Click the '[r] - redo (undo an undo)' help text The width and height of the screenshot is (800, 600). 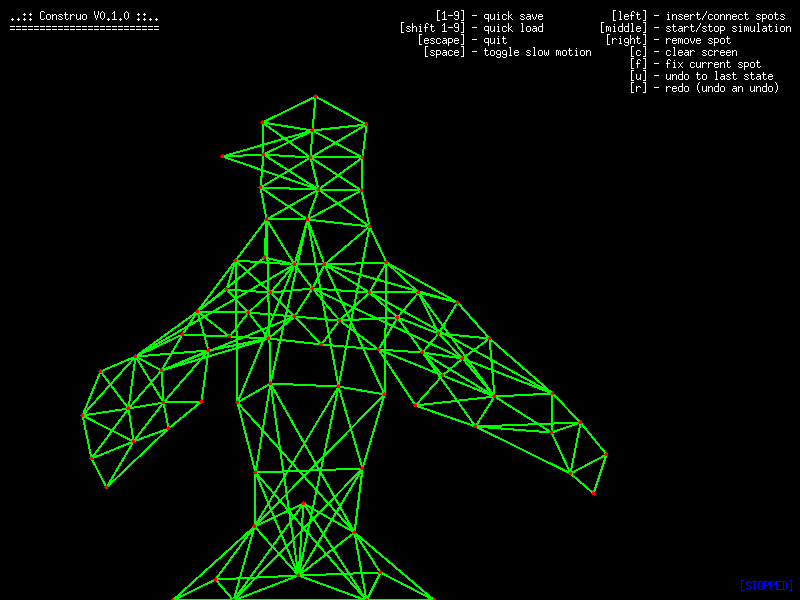tap(704, 89)
